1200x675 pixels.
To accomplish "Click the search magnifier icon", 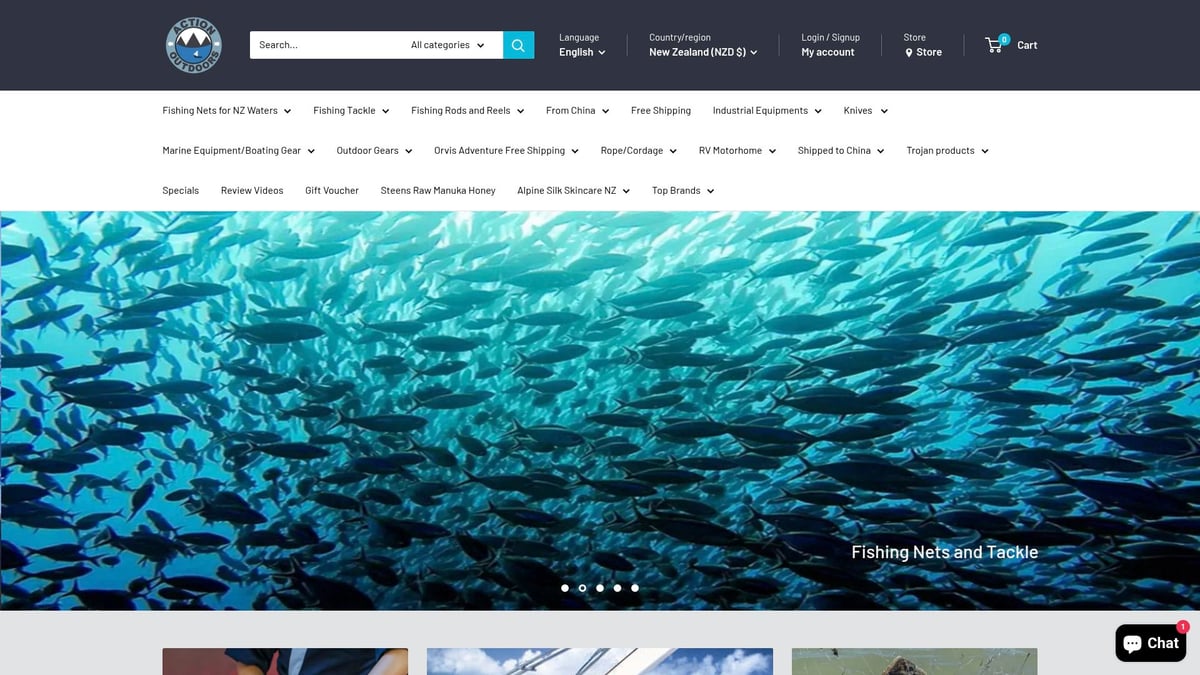I will pyautogui.click(x=518, y=45).
